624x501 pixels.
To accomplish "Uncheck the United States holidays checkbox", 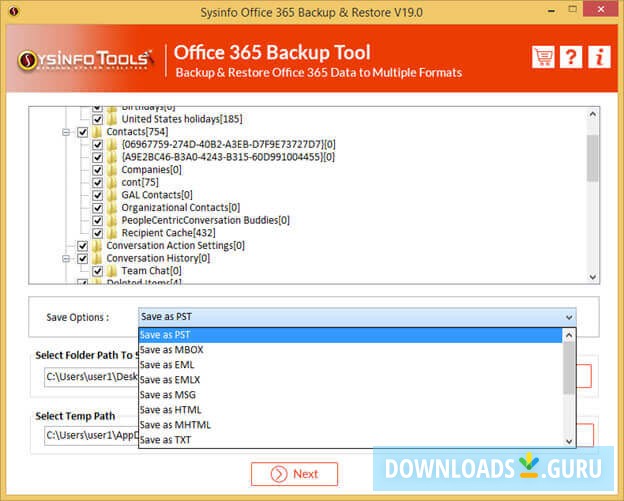I will pos(98,119).
